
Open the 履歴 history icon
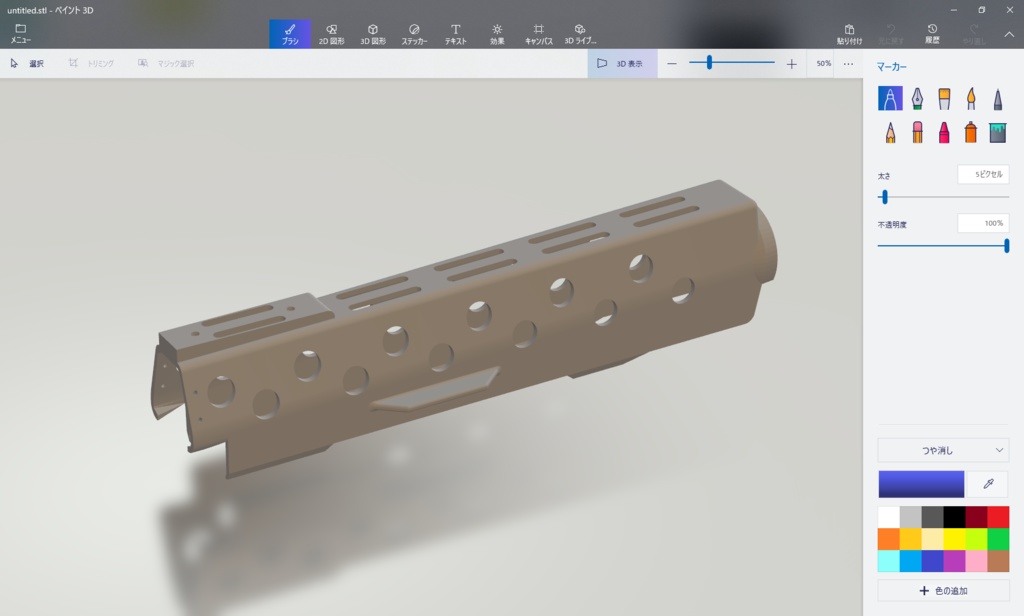[932, 33]
